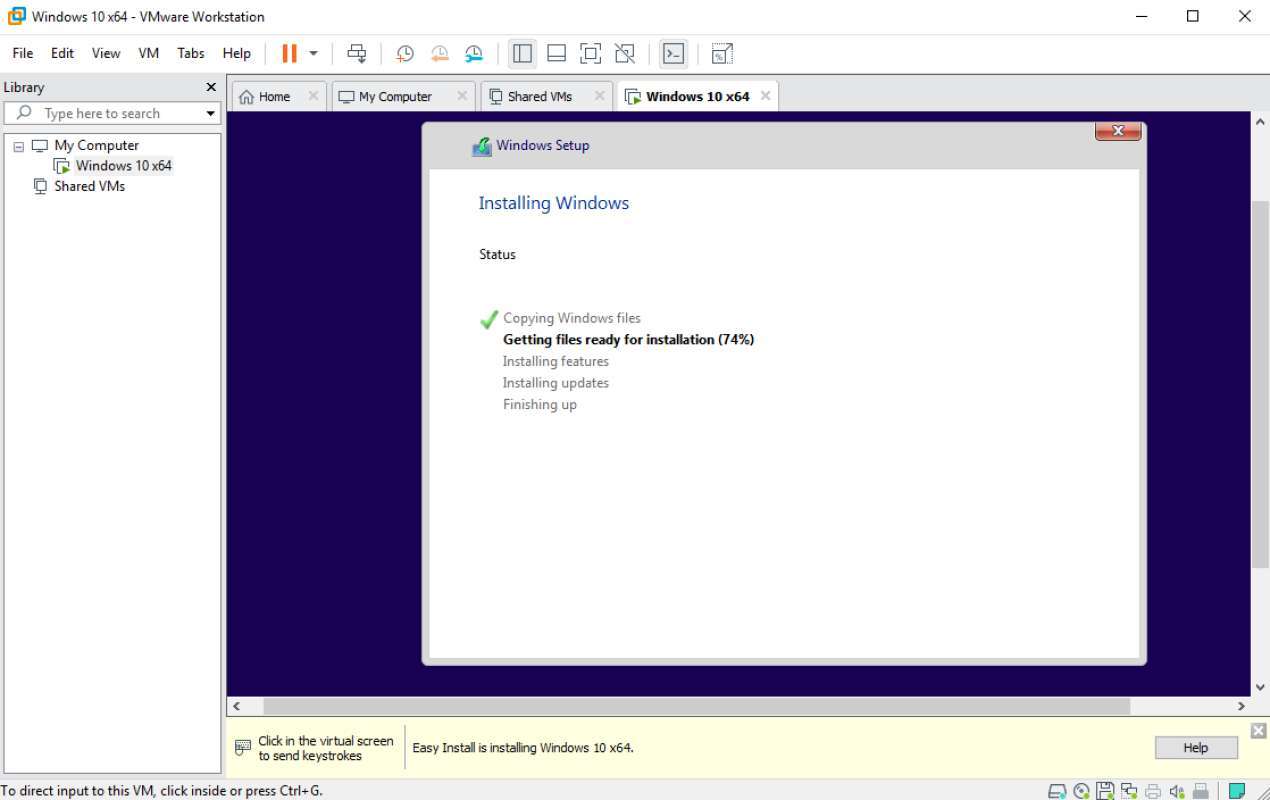Collapse the My Computer tree node
The height and width of the screenshot is (800, 1270).
tap(20, 145)
